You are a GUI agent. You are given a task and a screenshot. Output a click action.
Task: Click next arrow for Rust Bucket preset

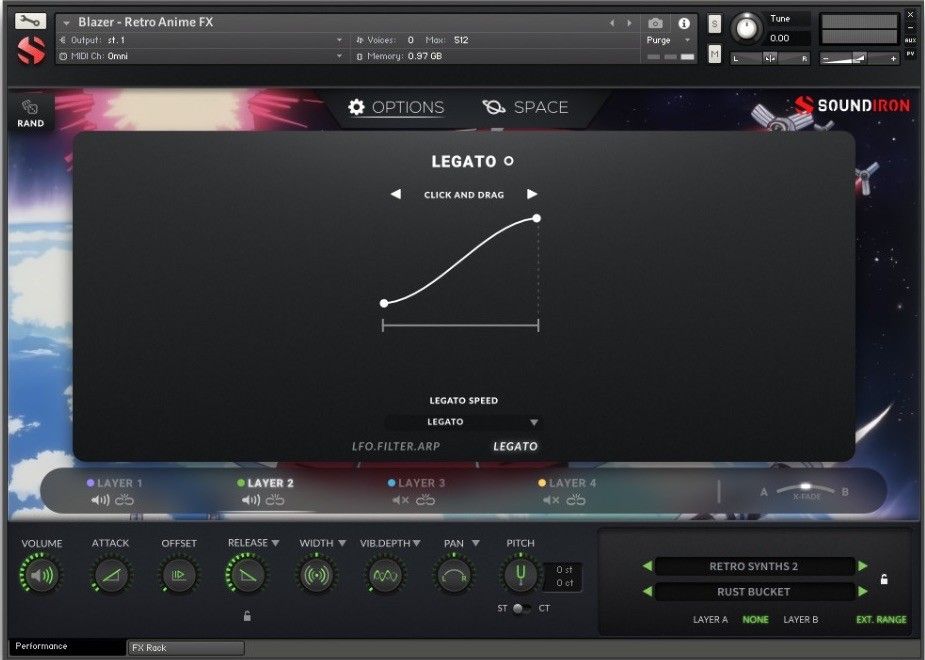[x=863, y=592]
